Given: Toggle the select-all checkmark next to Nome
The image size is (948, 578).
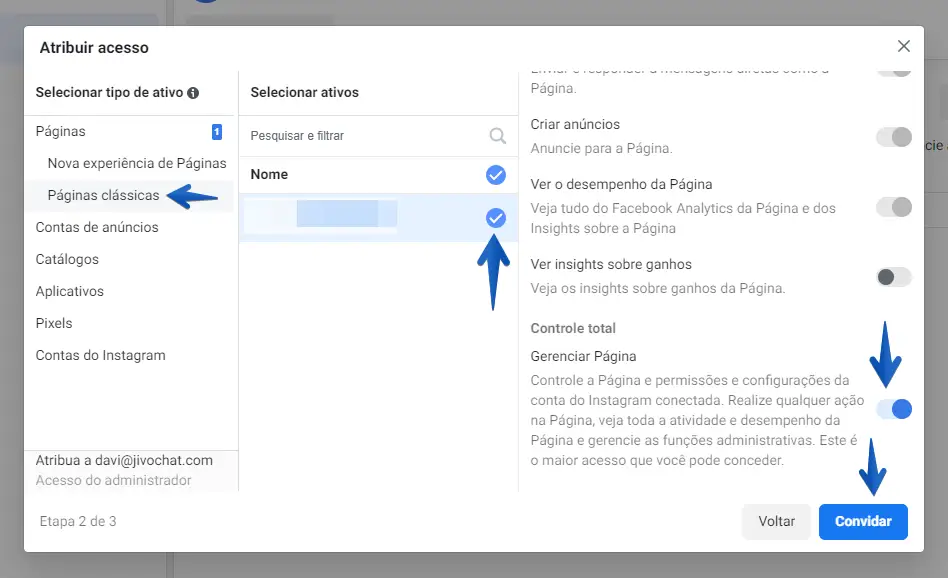Looking at the screenshot, I should (x=495, y=175).
